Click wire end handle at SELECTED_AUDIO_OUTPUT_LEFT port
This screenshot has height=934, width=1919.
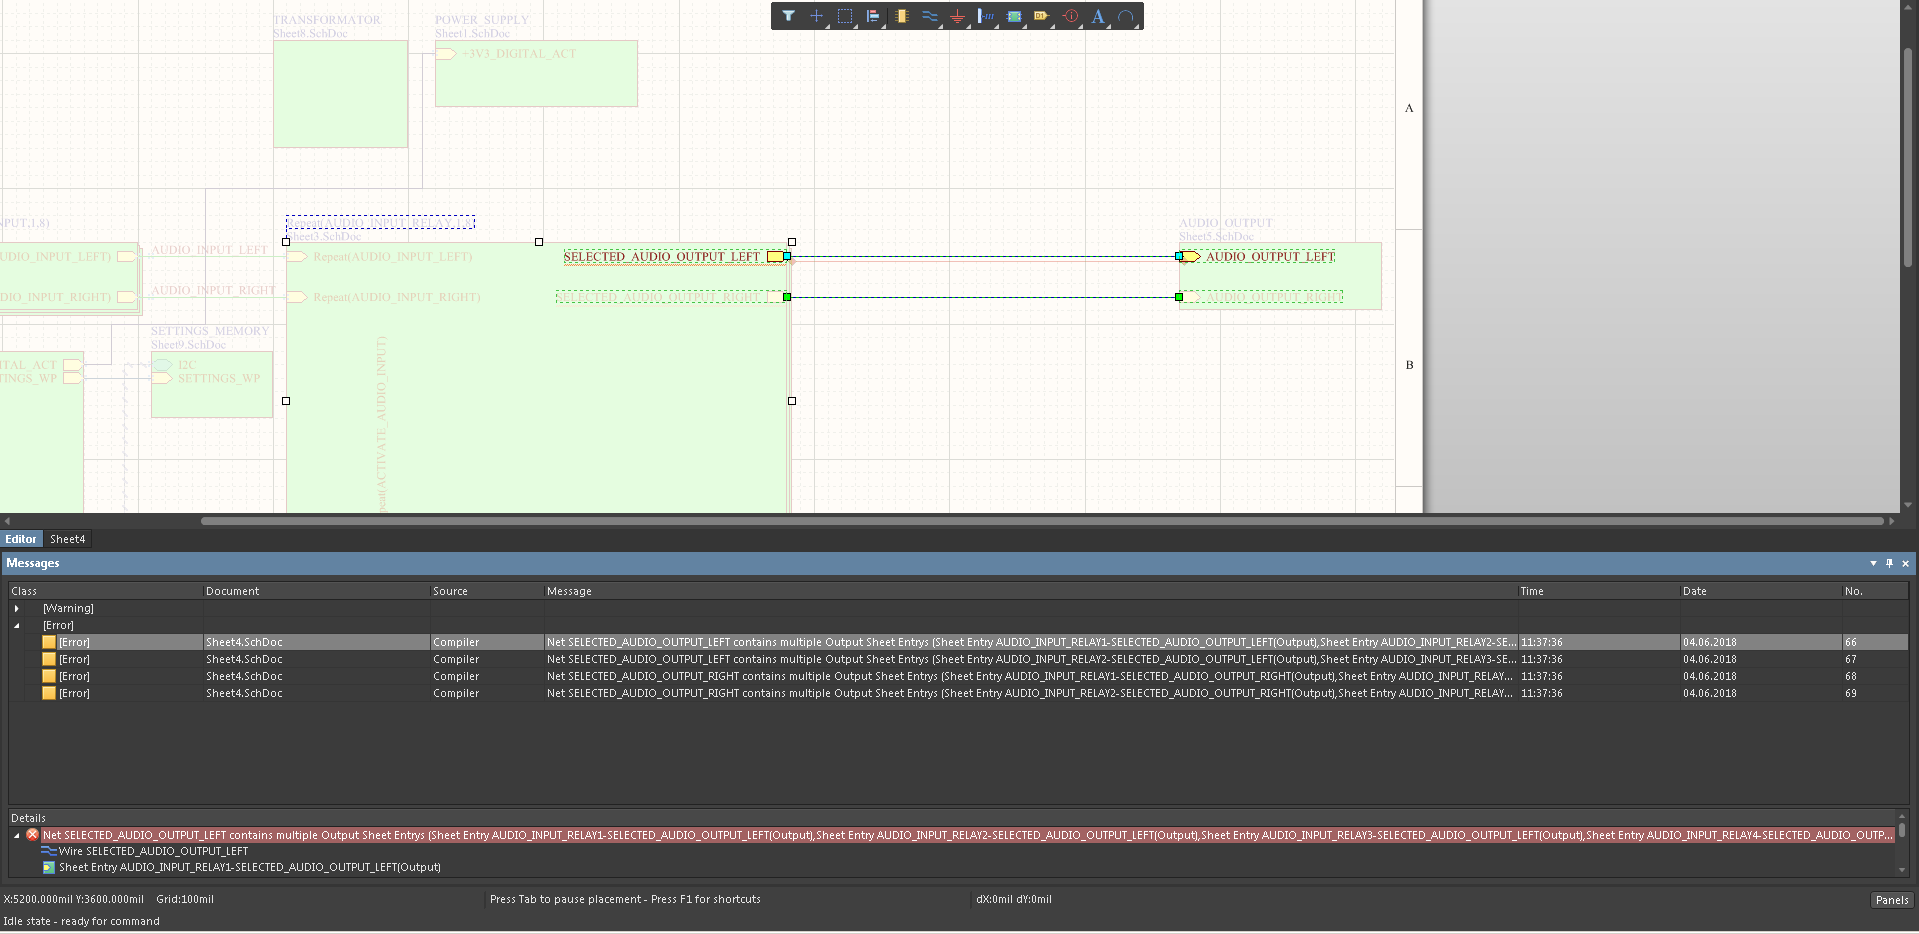787,257
